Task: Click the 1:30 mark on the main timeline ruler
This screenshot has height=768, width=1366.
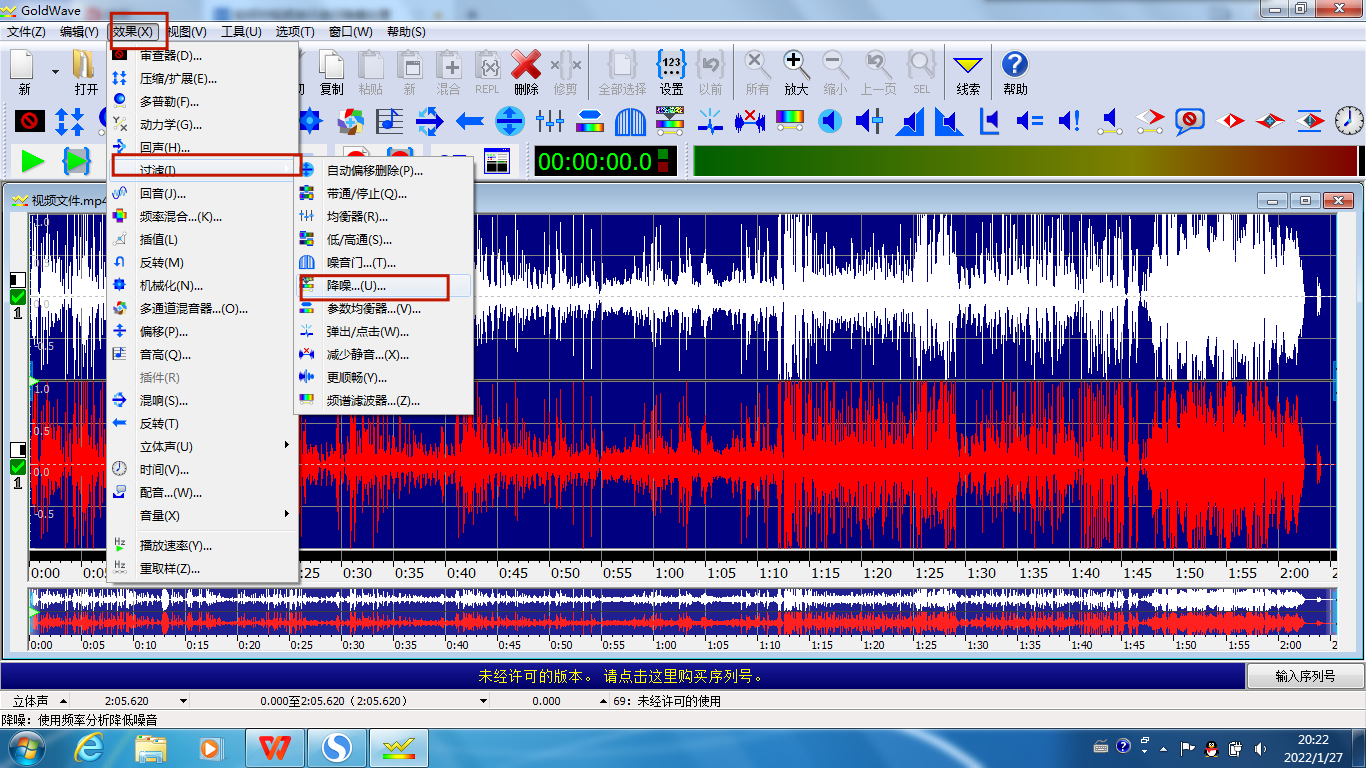Action: [x=981, y=573]
